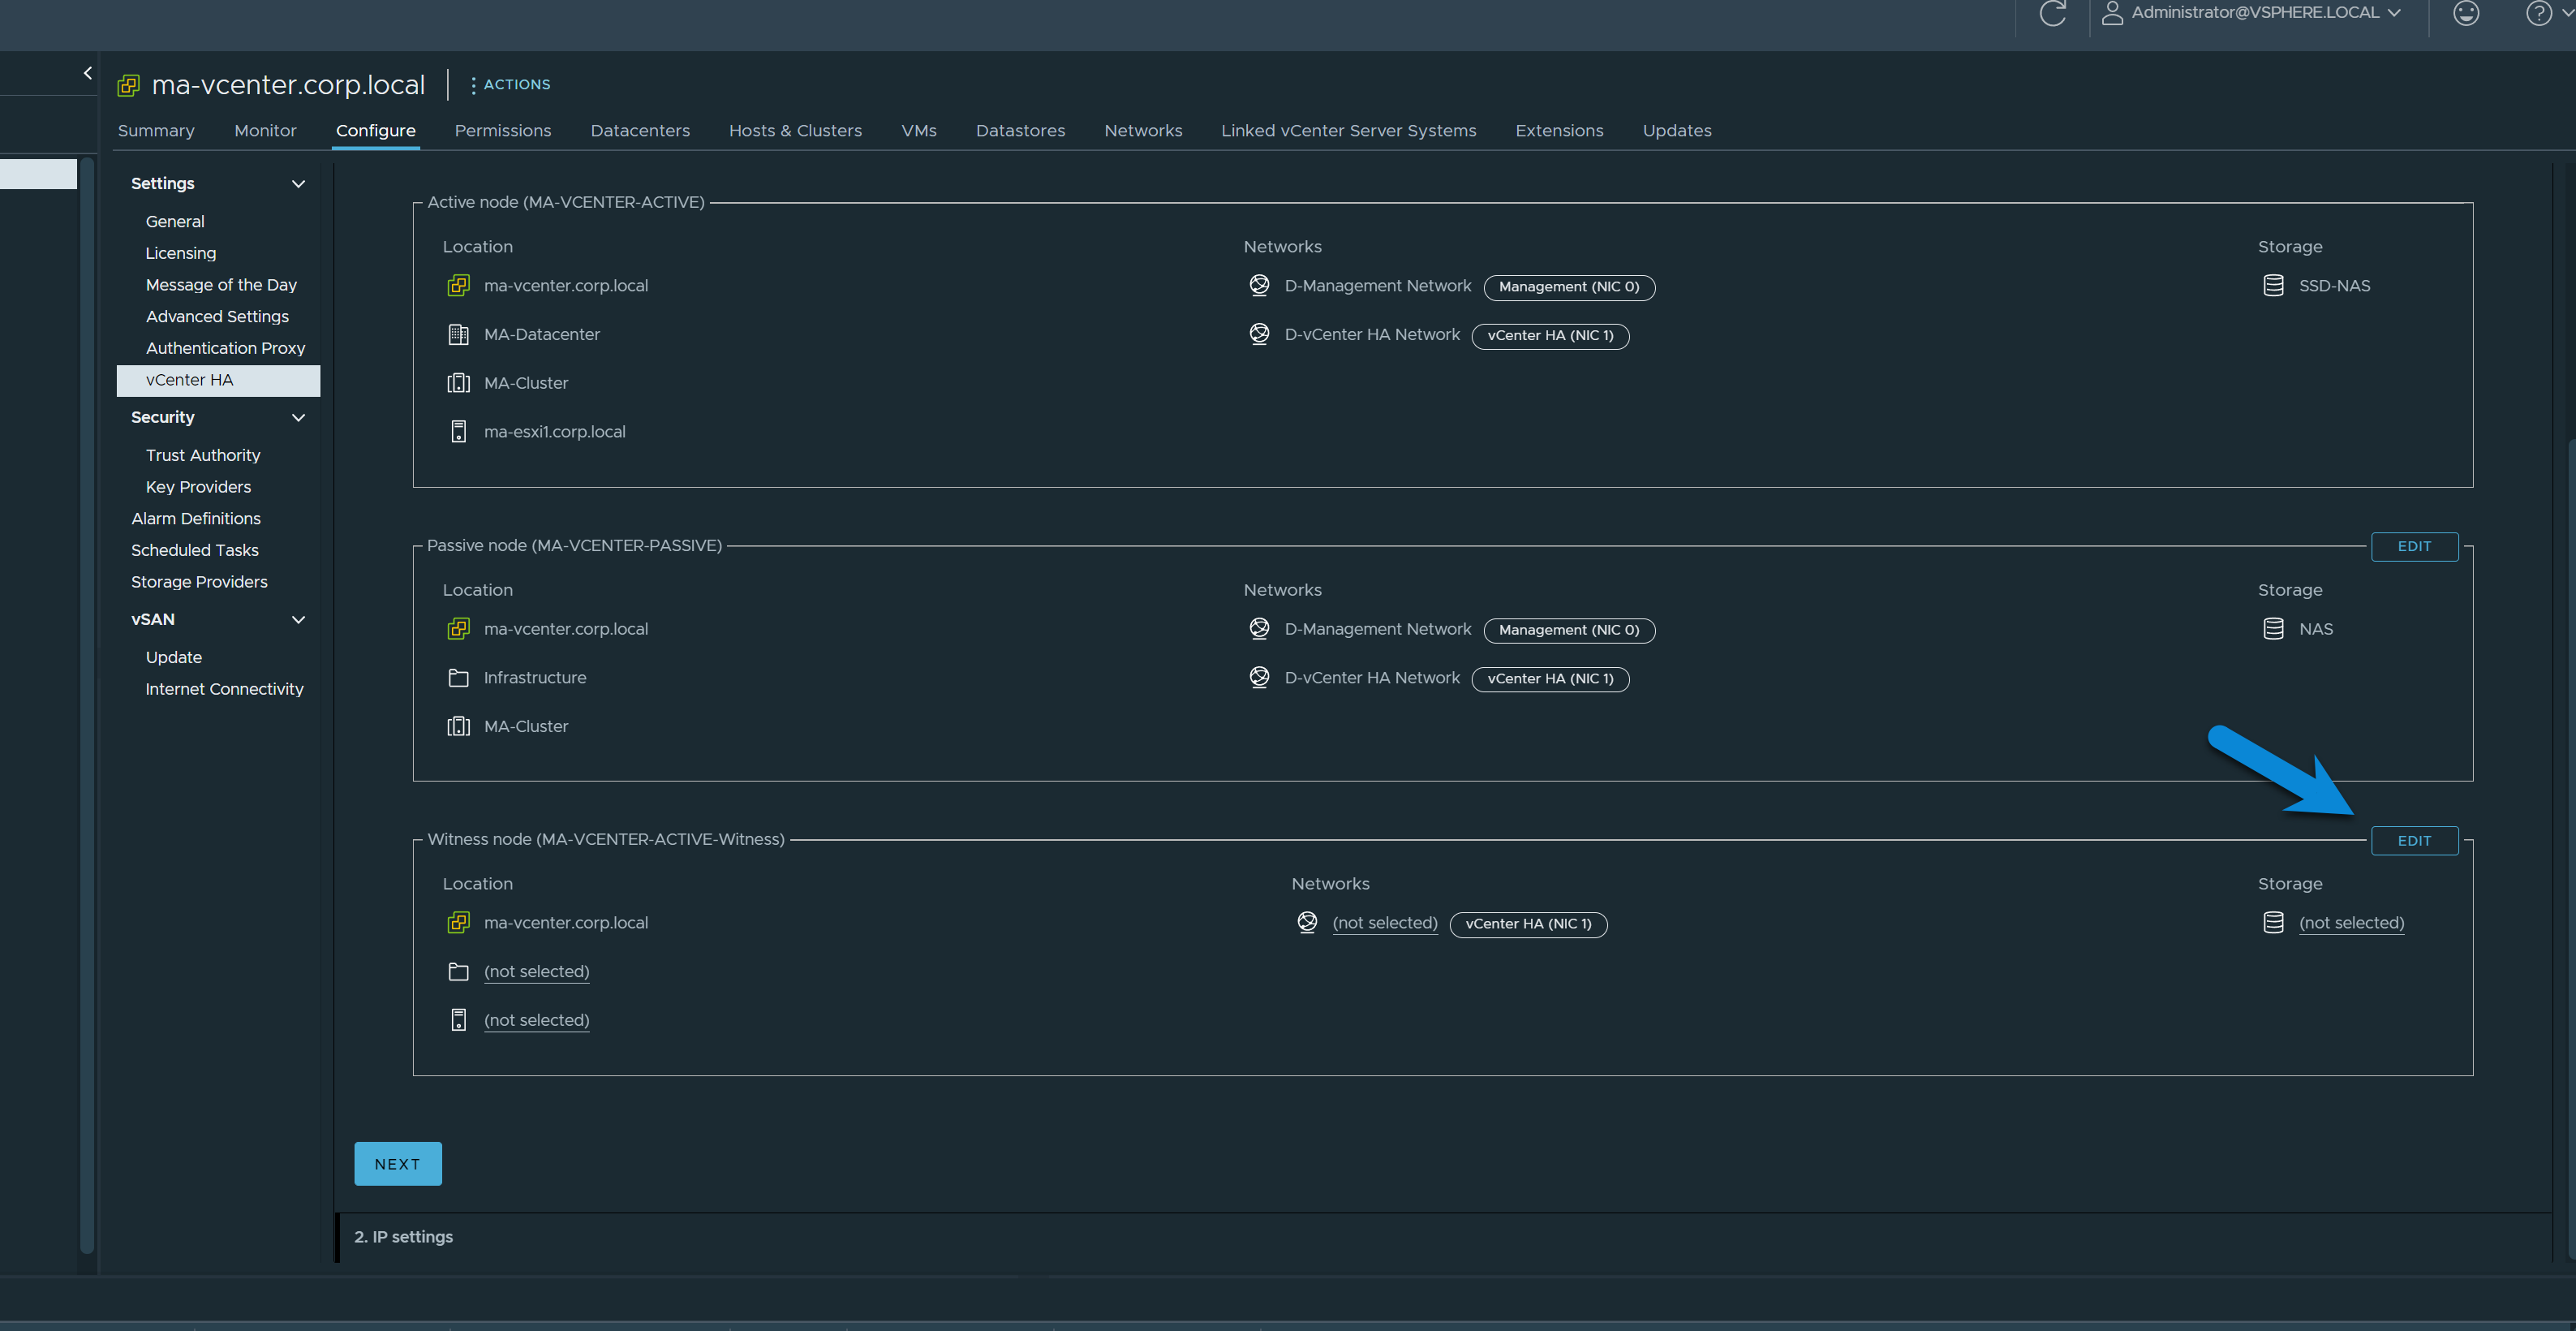This screenshot has height=1331, width=2576.
Task: Open the Extensions tab
Action: click(1559, 131)
